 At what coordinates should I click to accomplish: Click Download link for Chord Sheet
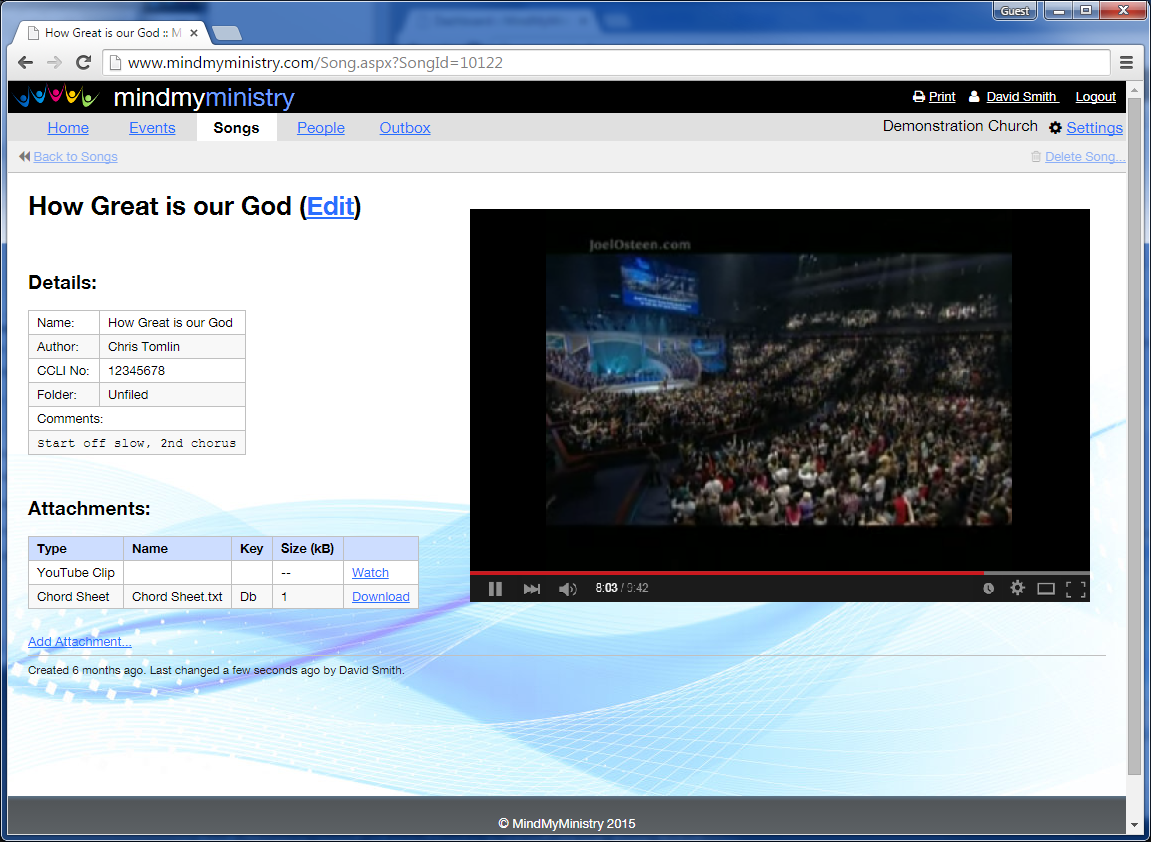pyautogui.click(x=380, y=597)
